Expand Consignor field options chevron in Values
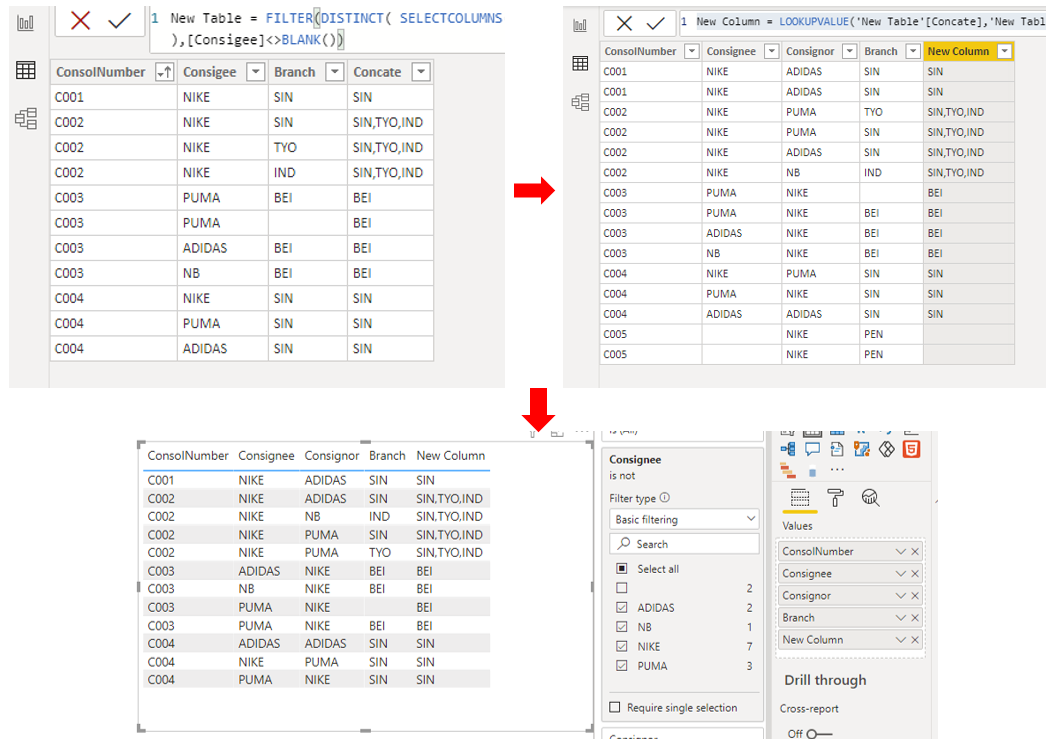This screenshot has height=756, width=1056. (x=900, y=596)
